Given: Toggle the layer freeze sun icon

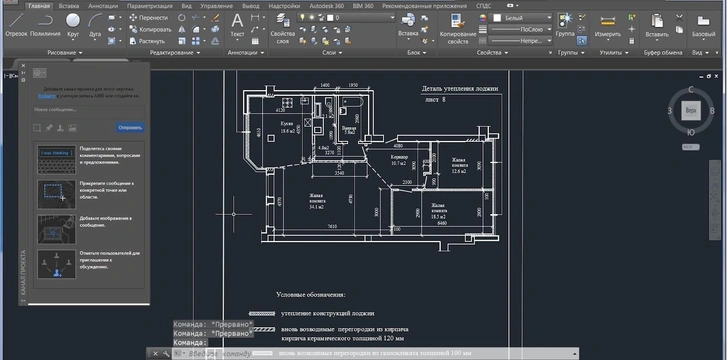Looking at the screenshot, I should 311,18.
